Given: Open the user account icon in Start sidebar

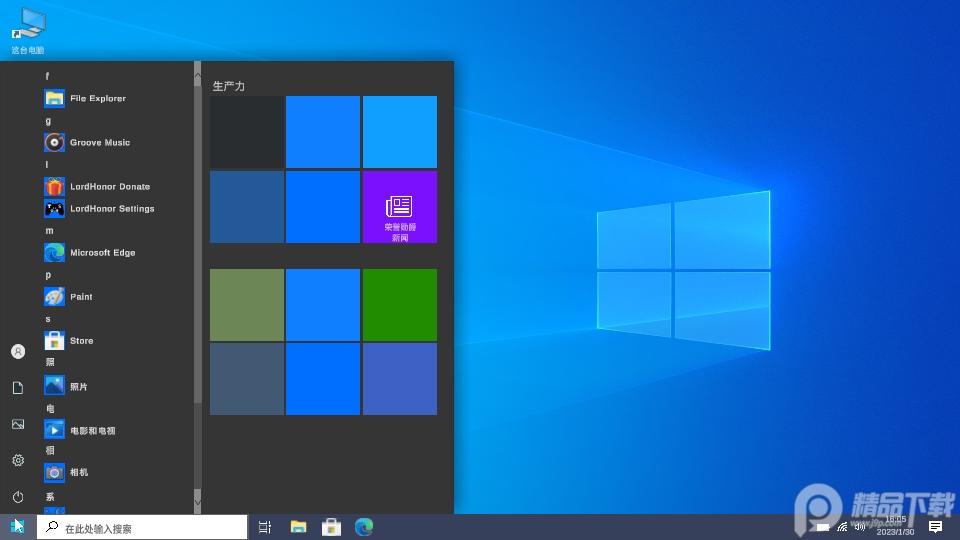Looking at the screenshot, I should pos(18,352).
